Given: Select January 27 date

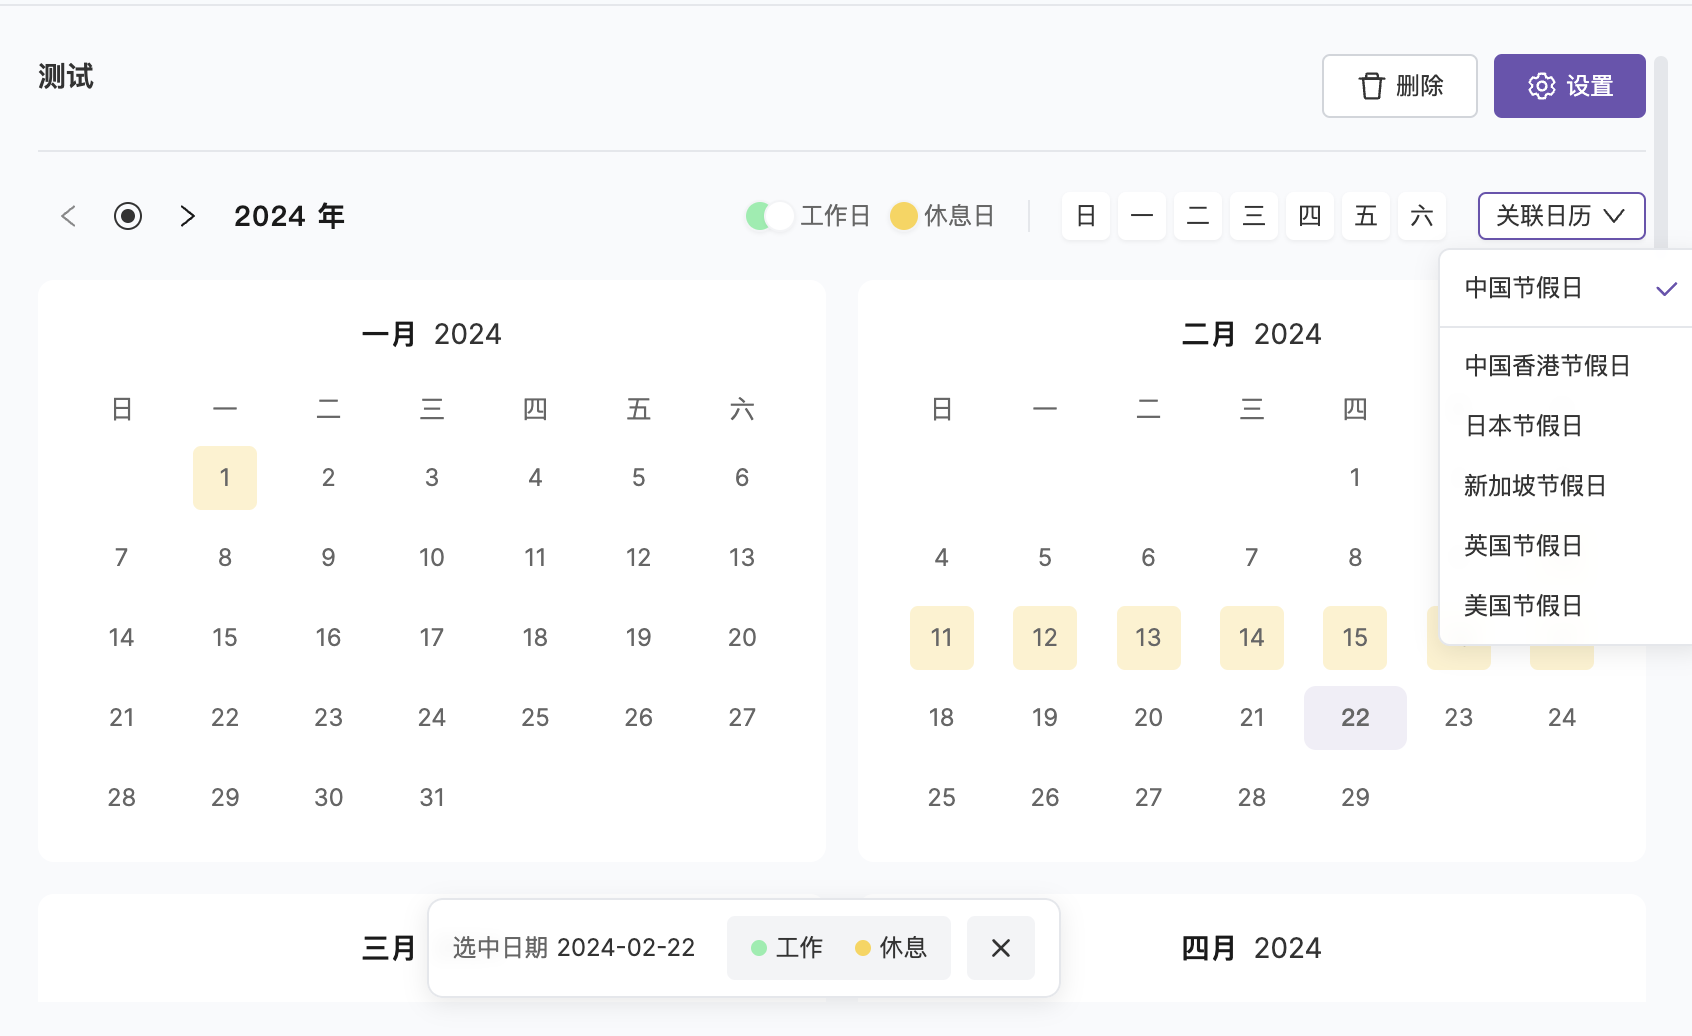Looking at the screenshot, I should (742, 718).
